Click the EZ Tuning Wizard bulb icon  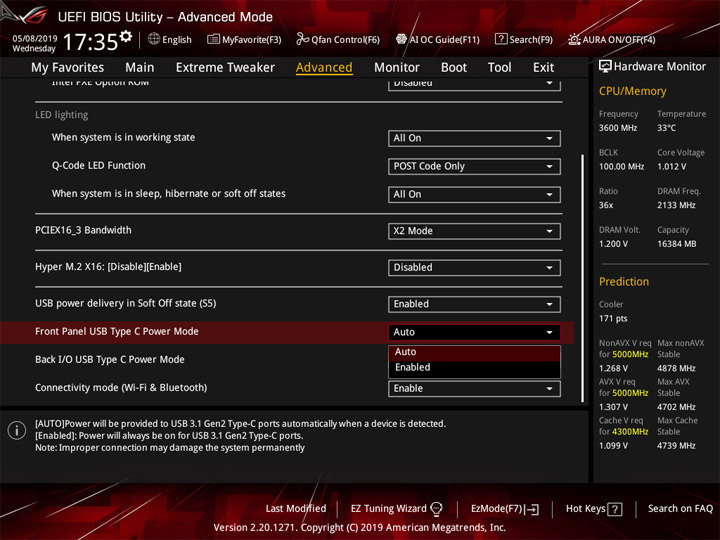click(436, 509)
